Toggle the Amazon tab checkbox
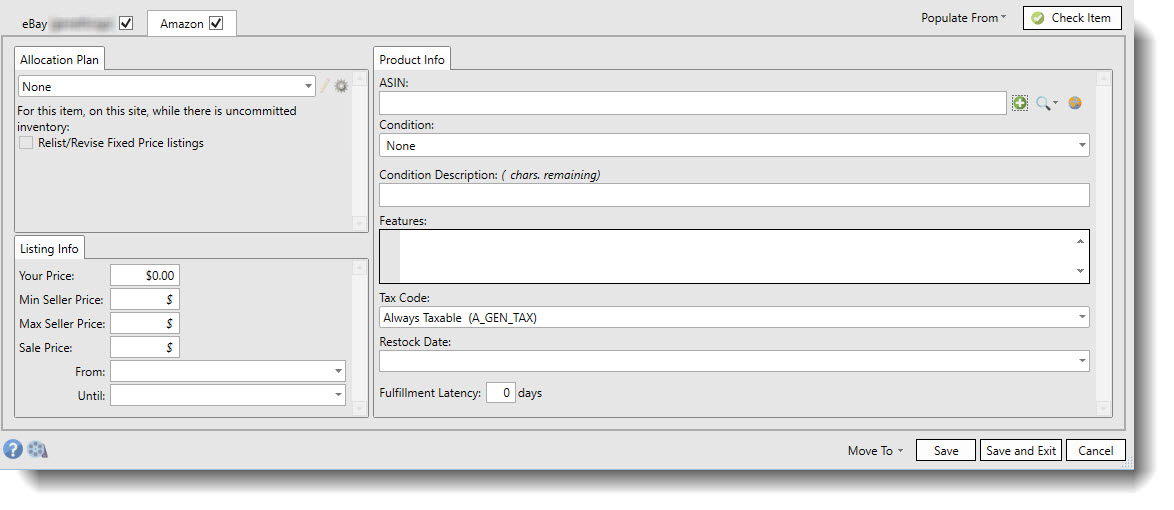 coord(216,23)
